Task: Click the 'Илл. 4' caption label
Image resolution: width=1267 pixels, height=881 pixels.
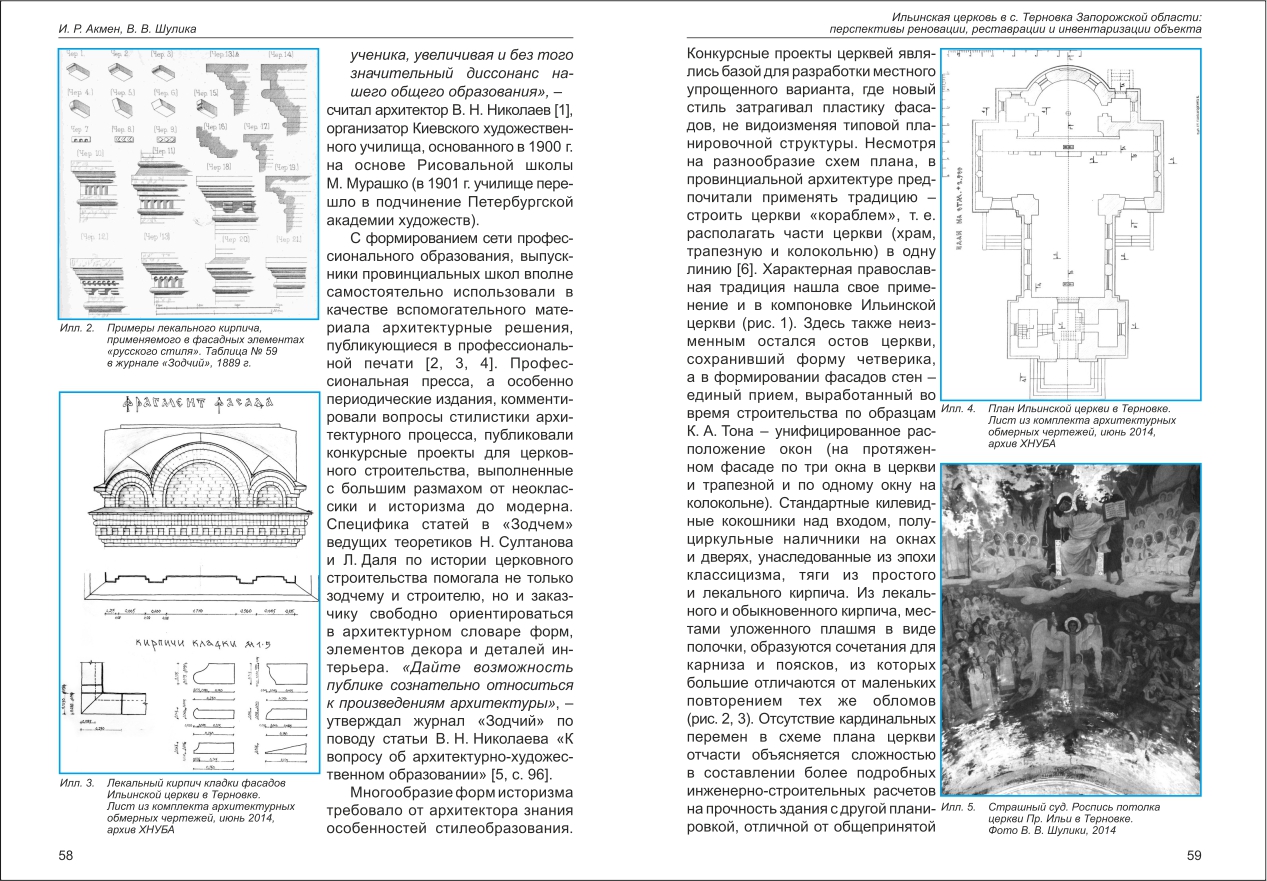Action: point(958,408)
